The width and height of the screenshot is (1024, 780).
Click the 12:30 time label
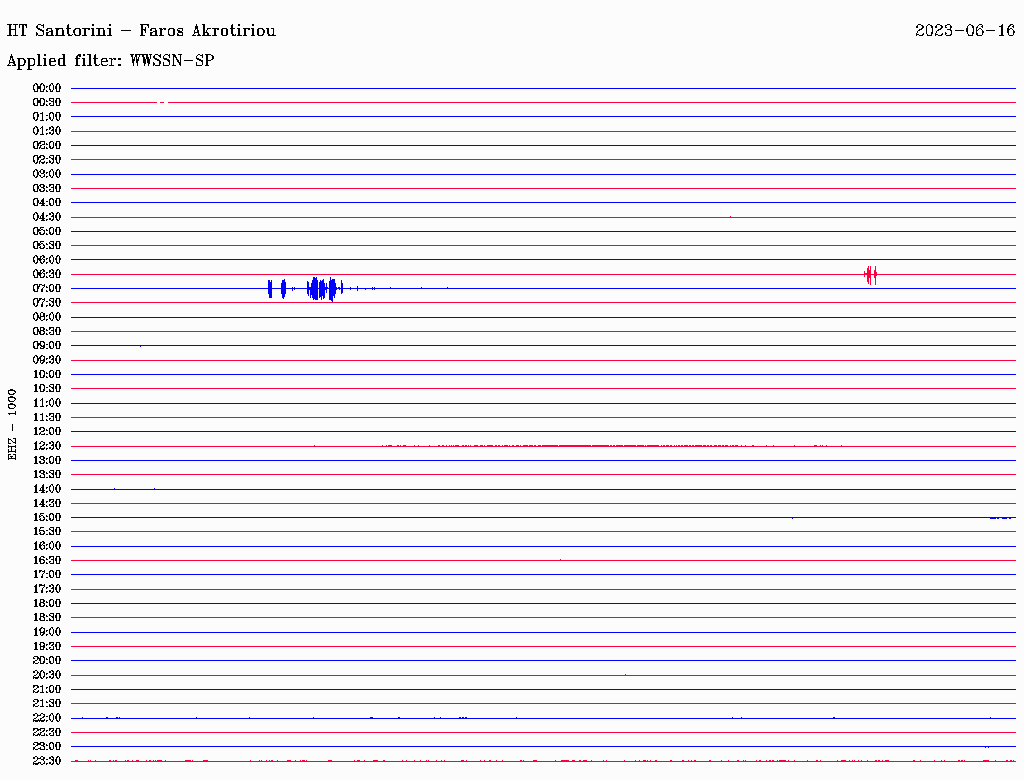[x=47, y=446]
